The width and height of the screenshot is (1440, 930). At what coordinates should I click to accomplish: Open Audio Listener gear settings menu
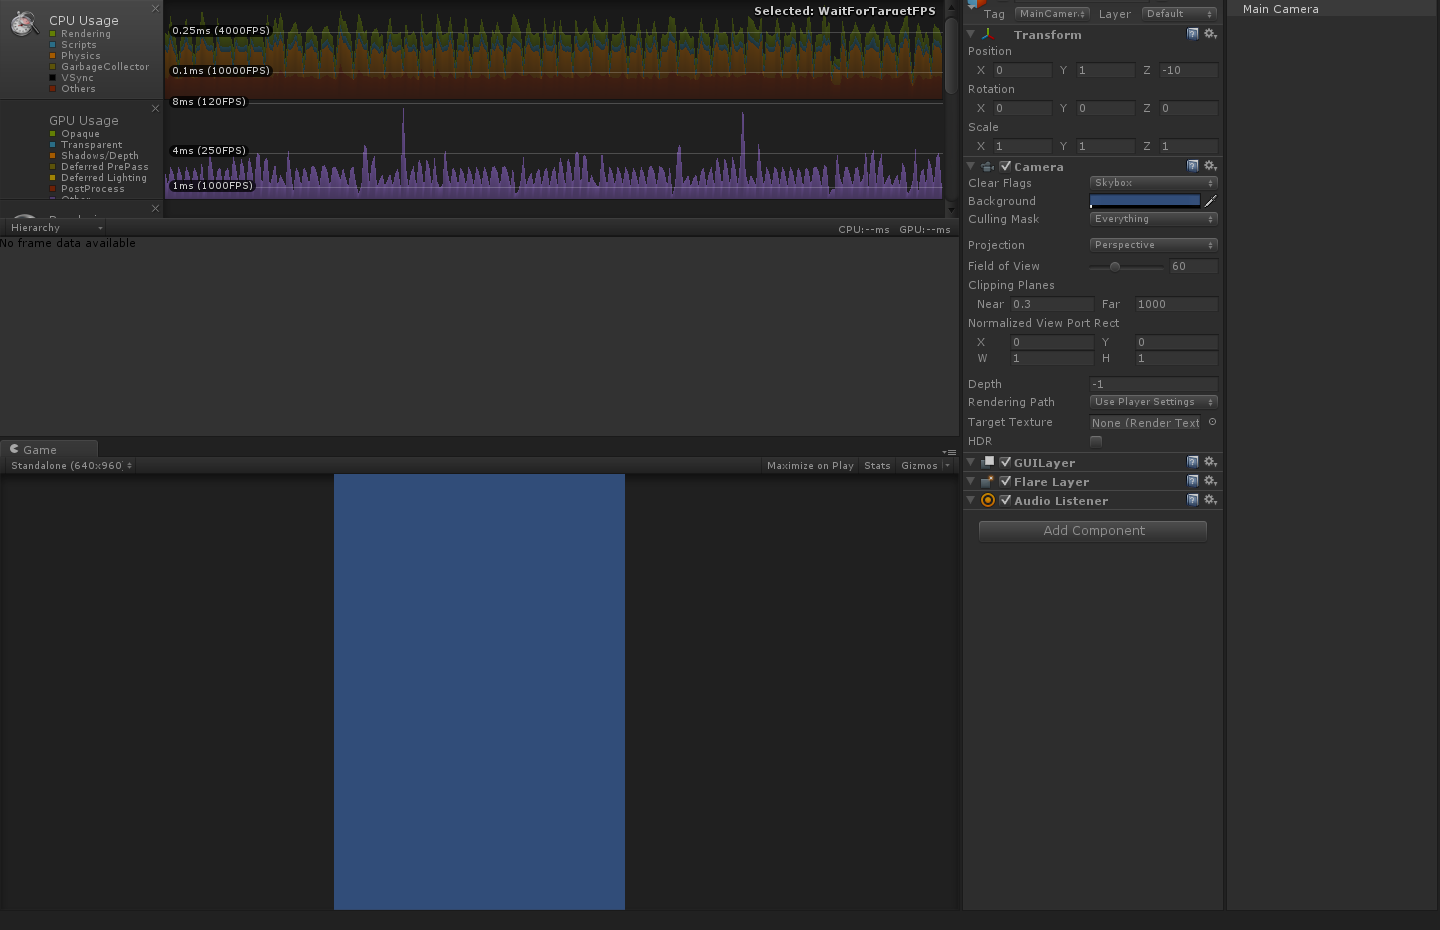1210,500
